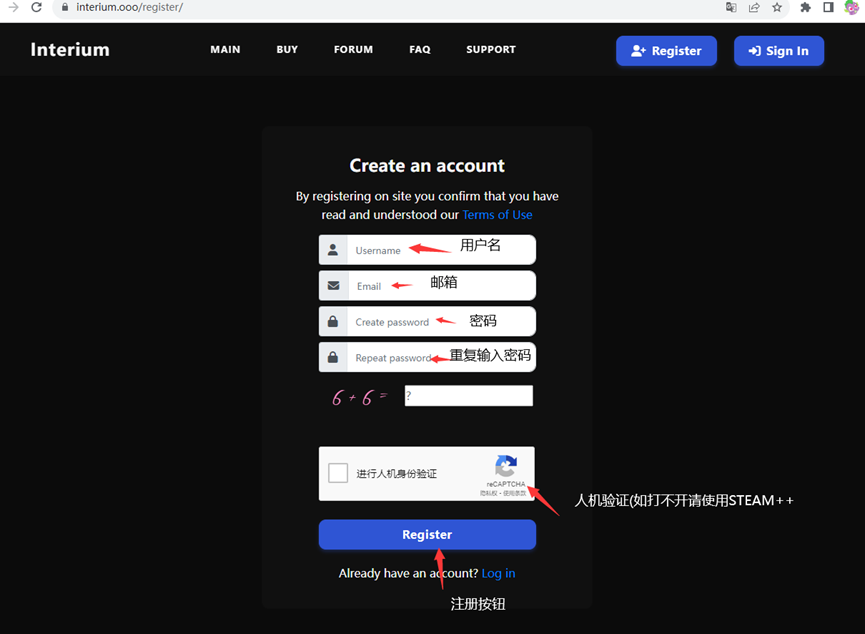Click the browser reload icon

click(x=36, y=7)
